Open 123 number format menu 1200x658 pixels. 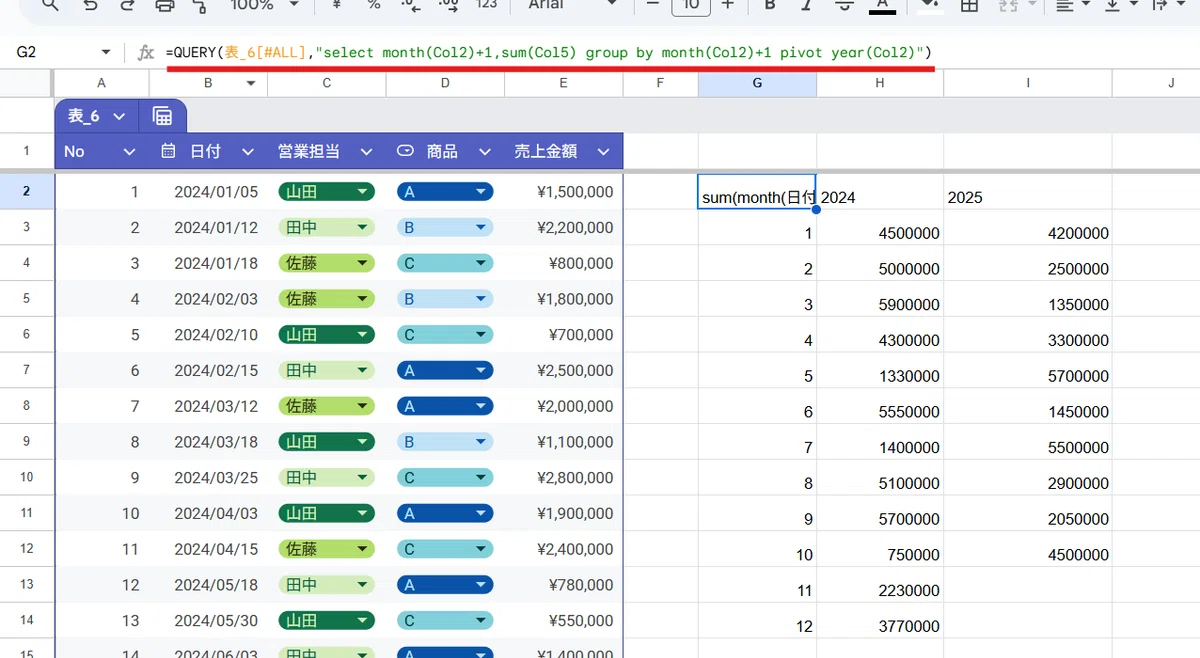[x=486, y=5]
